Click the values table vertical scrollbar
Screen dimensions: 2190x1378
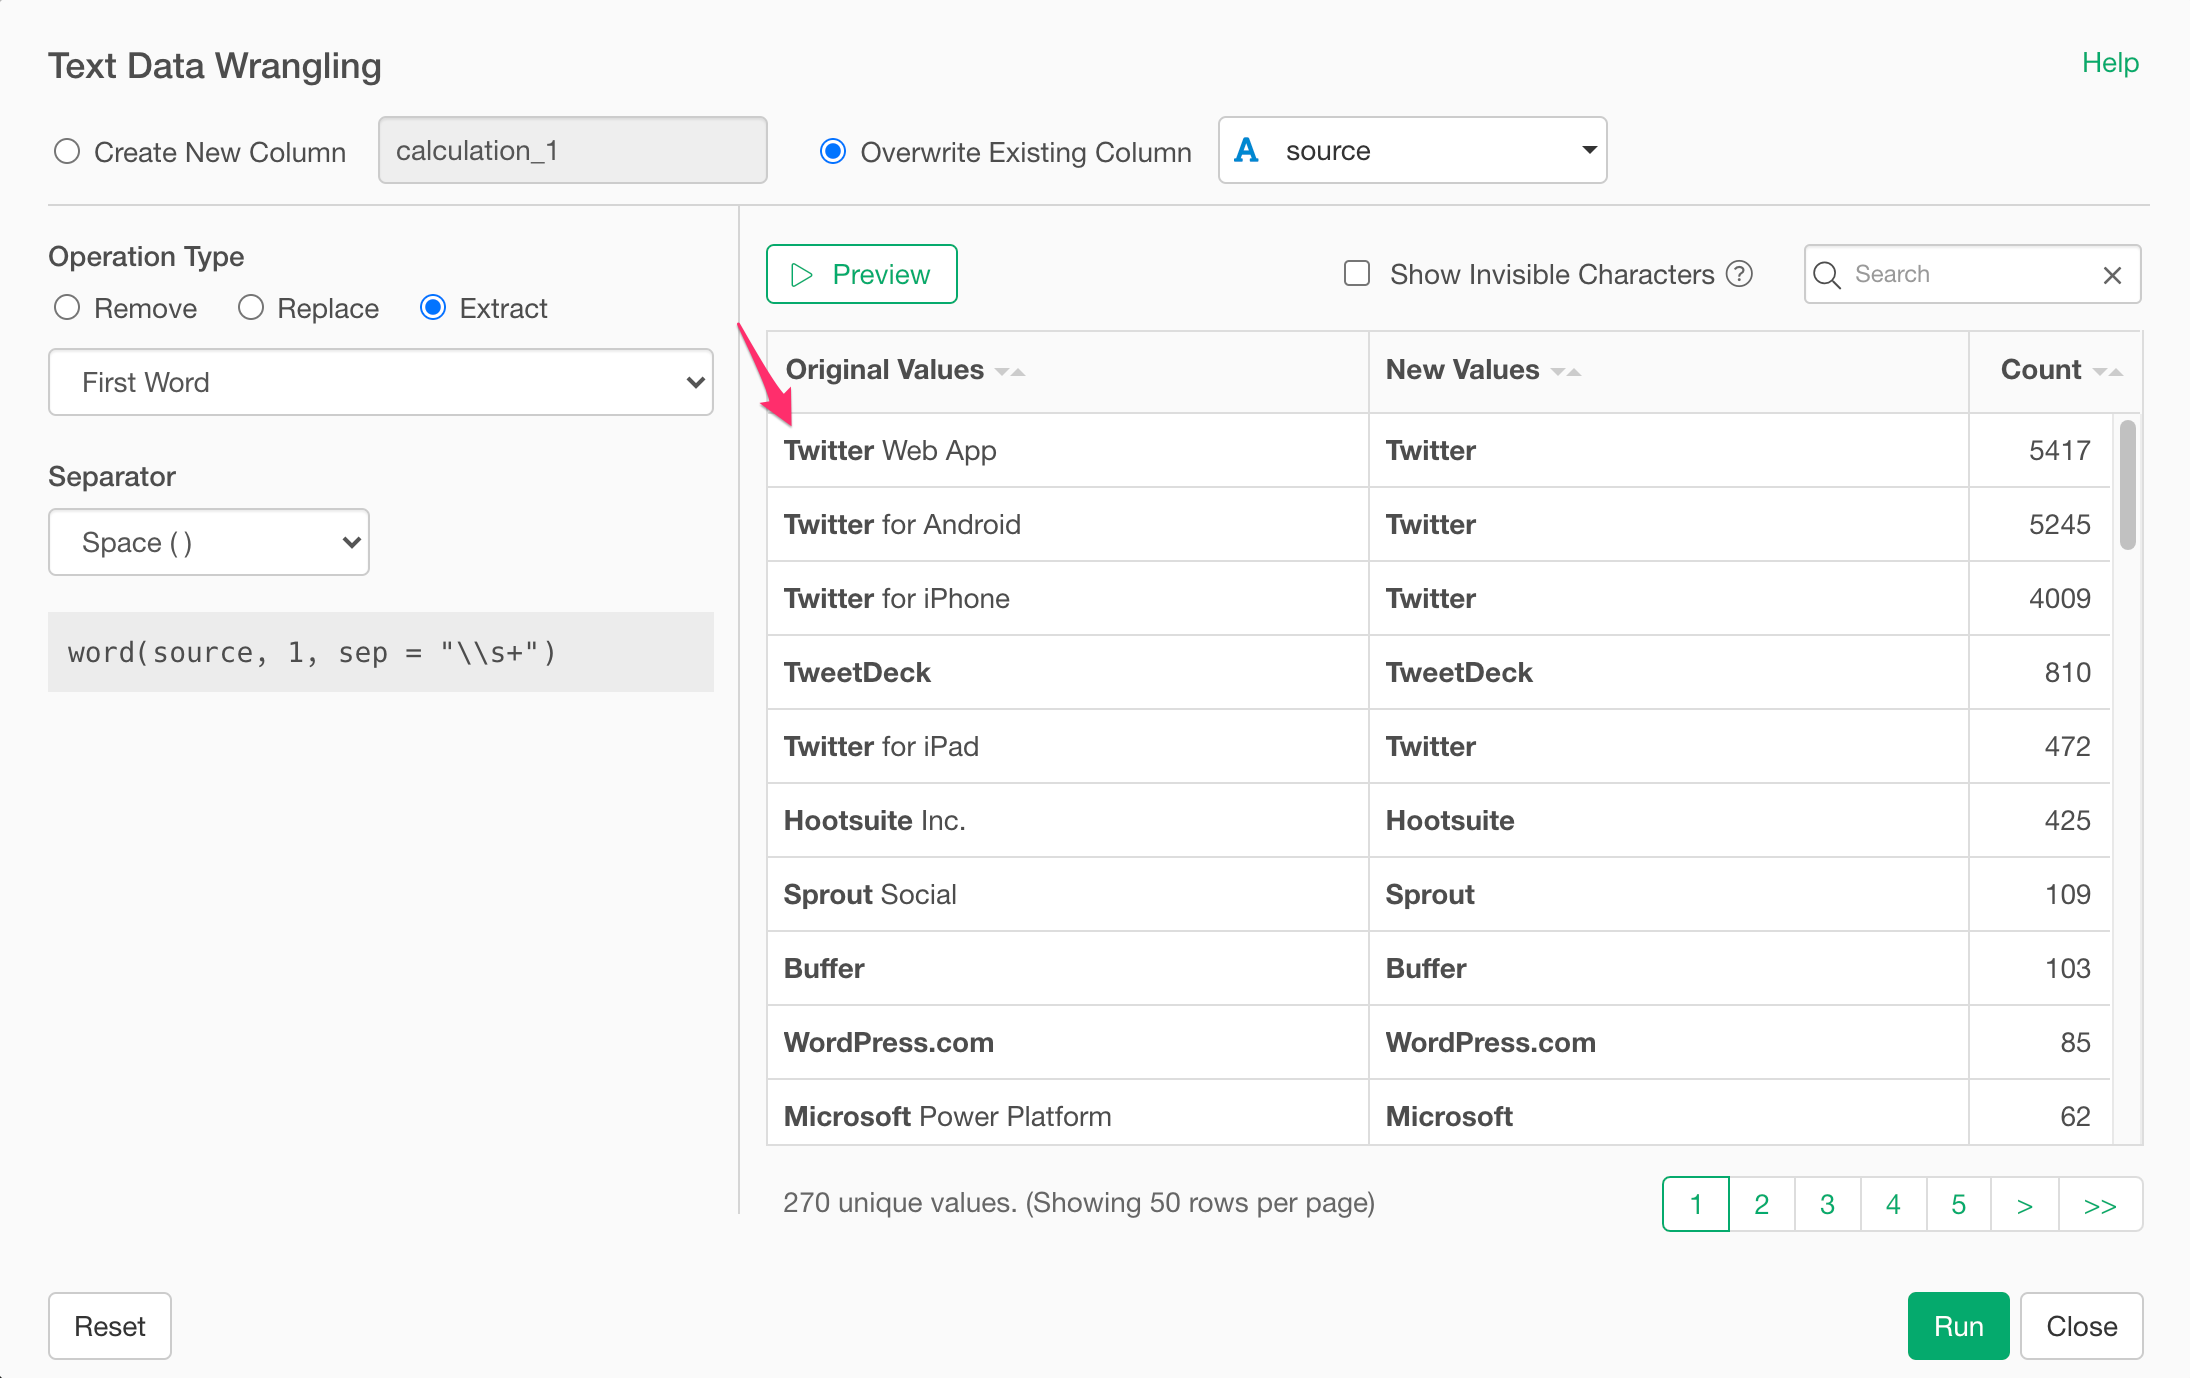(2127, 485)
